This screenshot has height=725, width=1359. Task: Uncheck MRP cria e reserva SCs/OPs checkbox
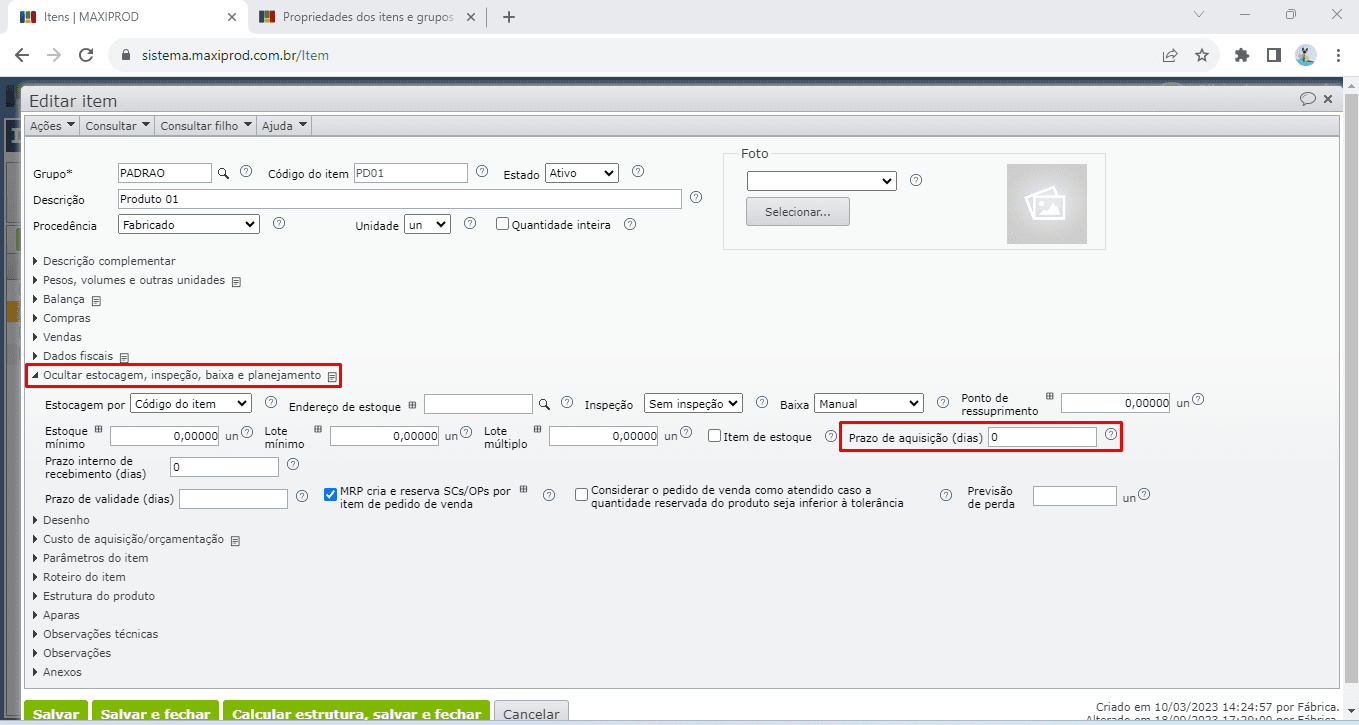(331, 494)
